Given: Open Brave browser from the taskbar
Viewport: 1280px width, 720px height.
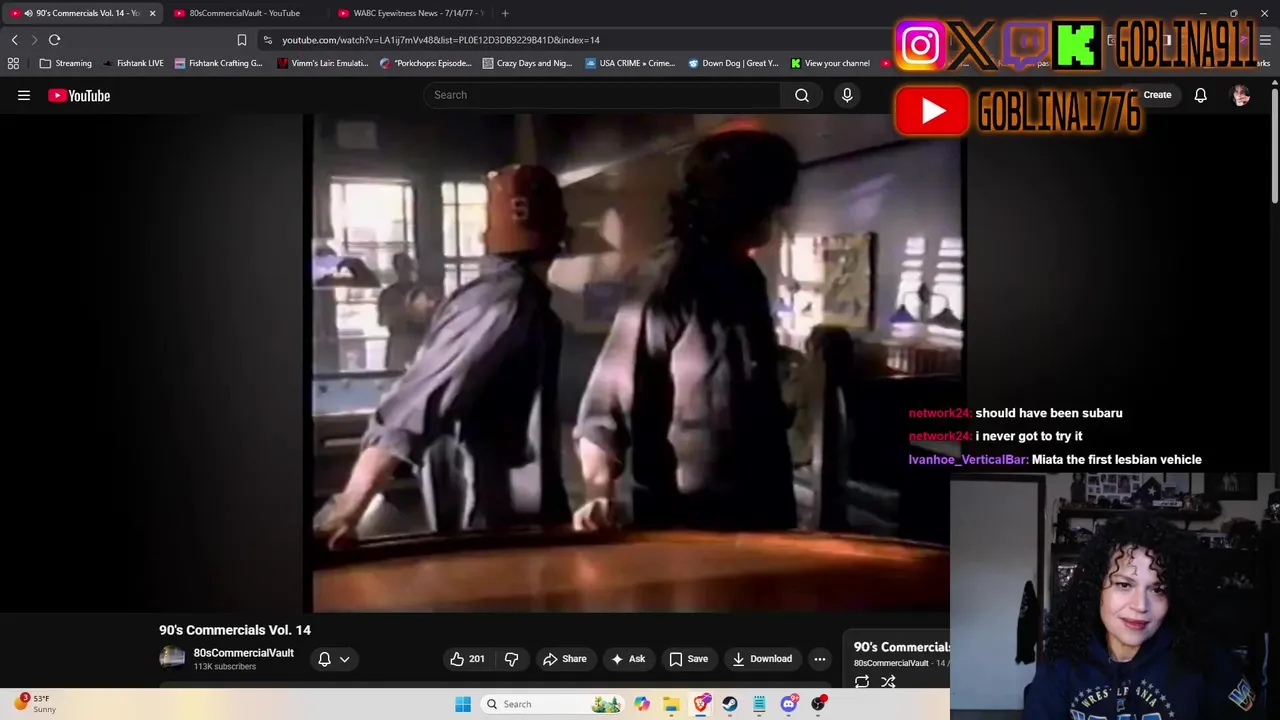Looking at the screenshot, I should [x=701, y=704].
